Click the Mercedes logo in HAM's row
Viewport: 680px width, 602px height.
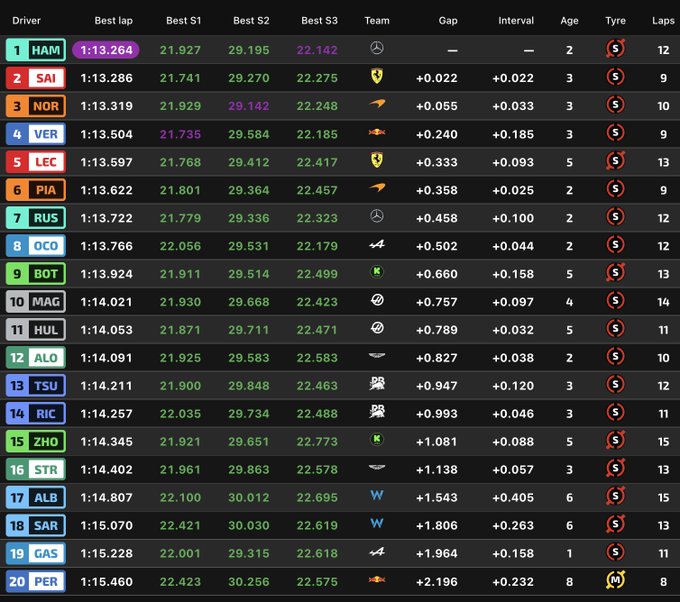[x=377, y=48]
